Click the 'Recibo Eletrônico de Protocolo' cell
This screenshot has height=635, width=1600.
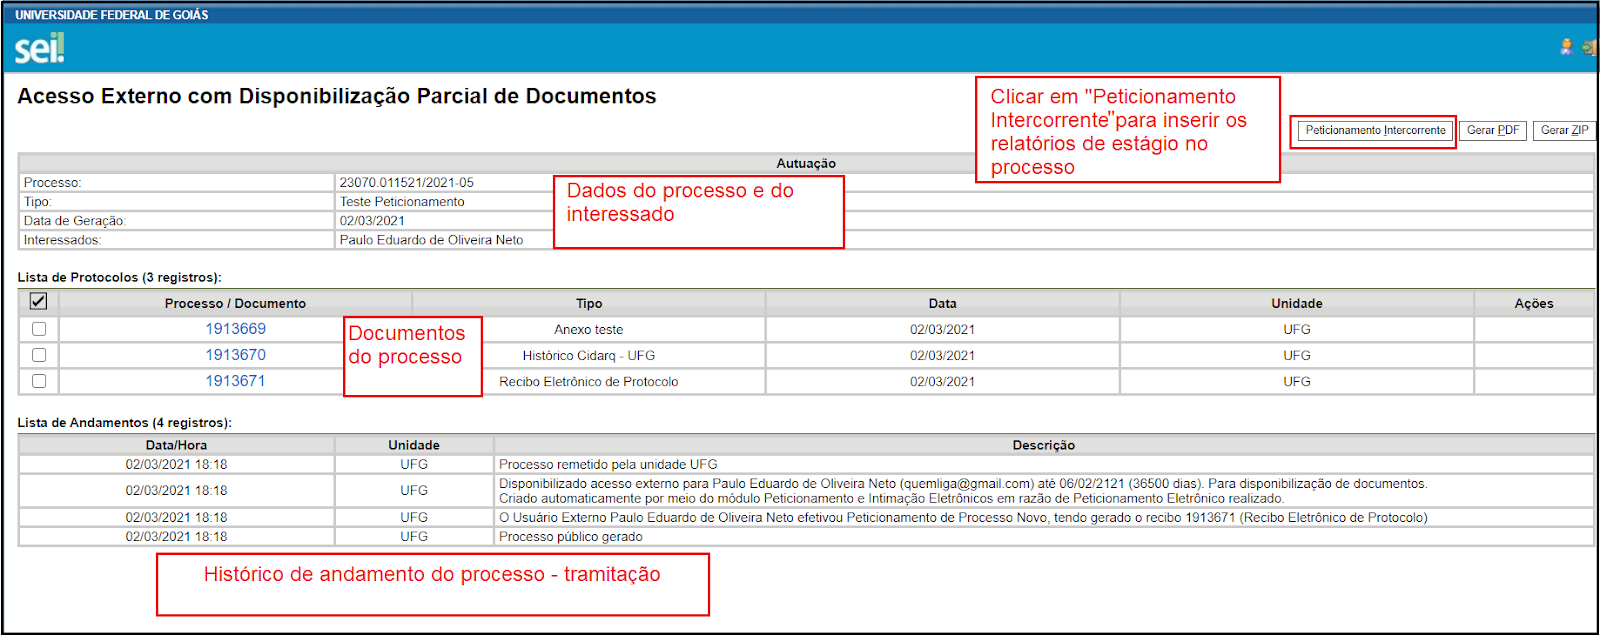click(588, 382)
